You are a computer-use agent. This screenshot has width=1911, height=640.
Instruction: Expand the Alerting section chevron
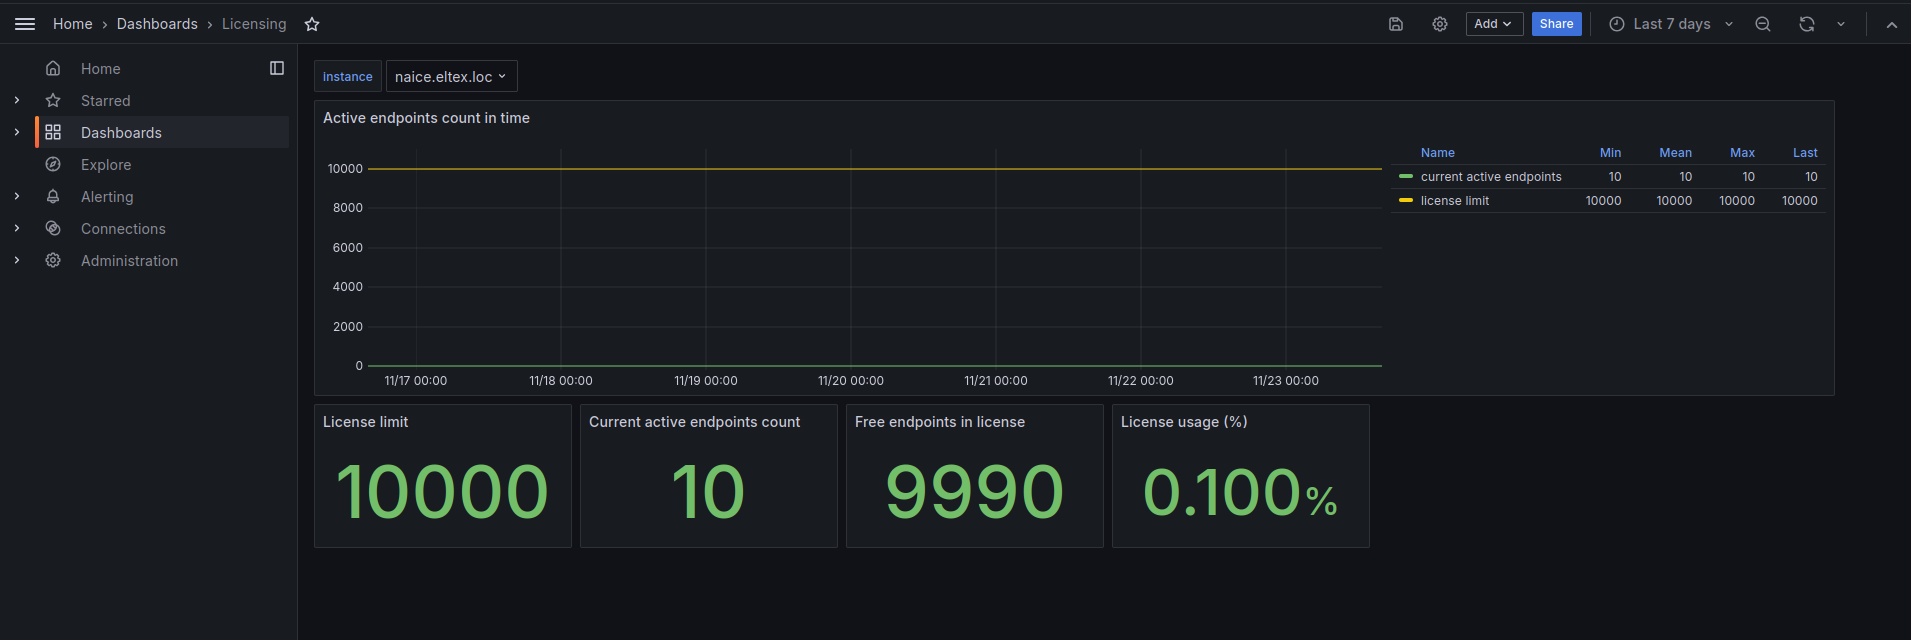(x=17, y=197)
